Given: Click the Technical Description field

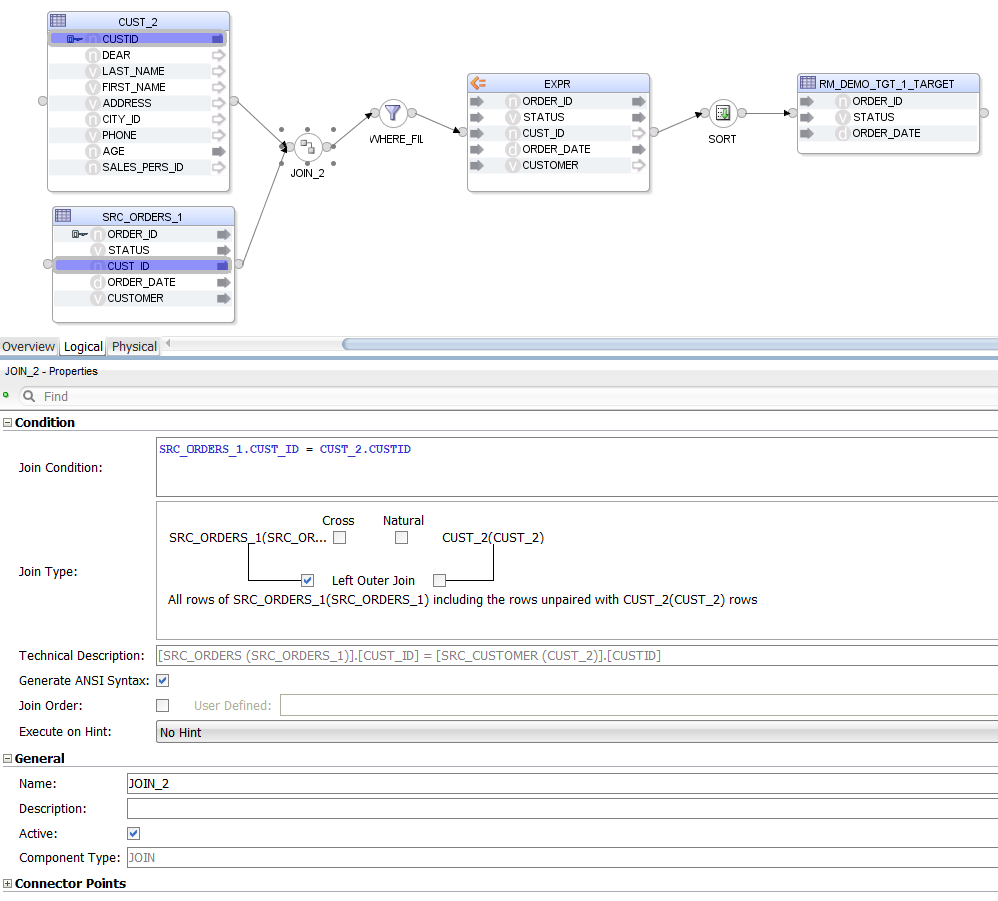Looking at the screenshot, I should pyautogui.click(x=577, y=655).
